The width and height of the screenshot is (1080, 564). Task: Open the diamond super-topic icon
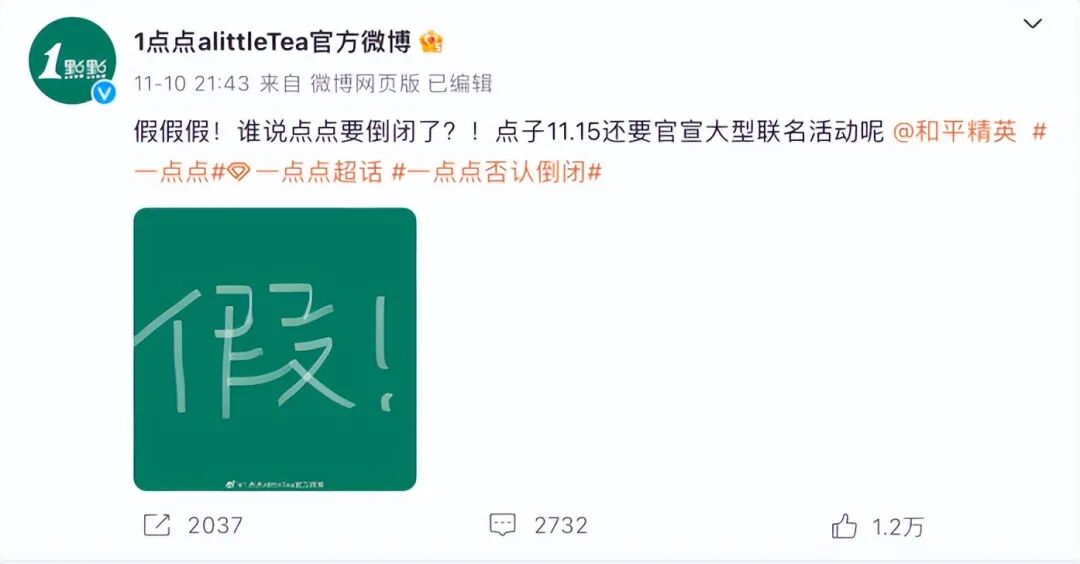238,172
